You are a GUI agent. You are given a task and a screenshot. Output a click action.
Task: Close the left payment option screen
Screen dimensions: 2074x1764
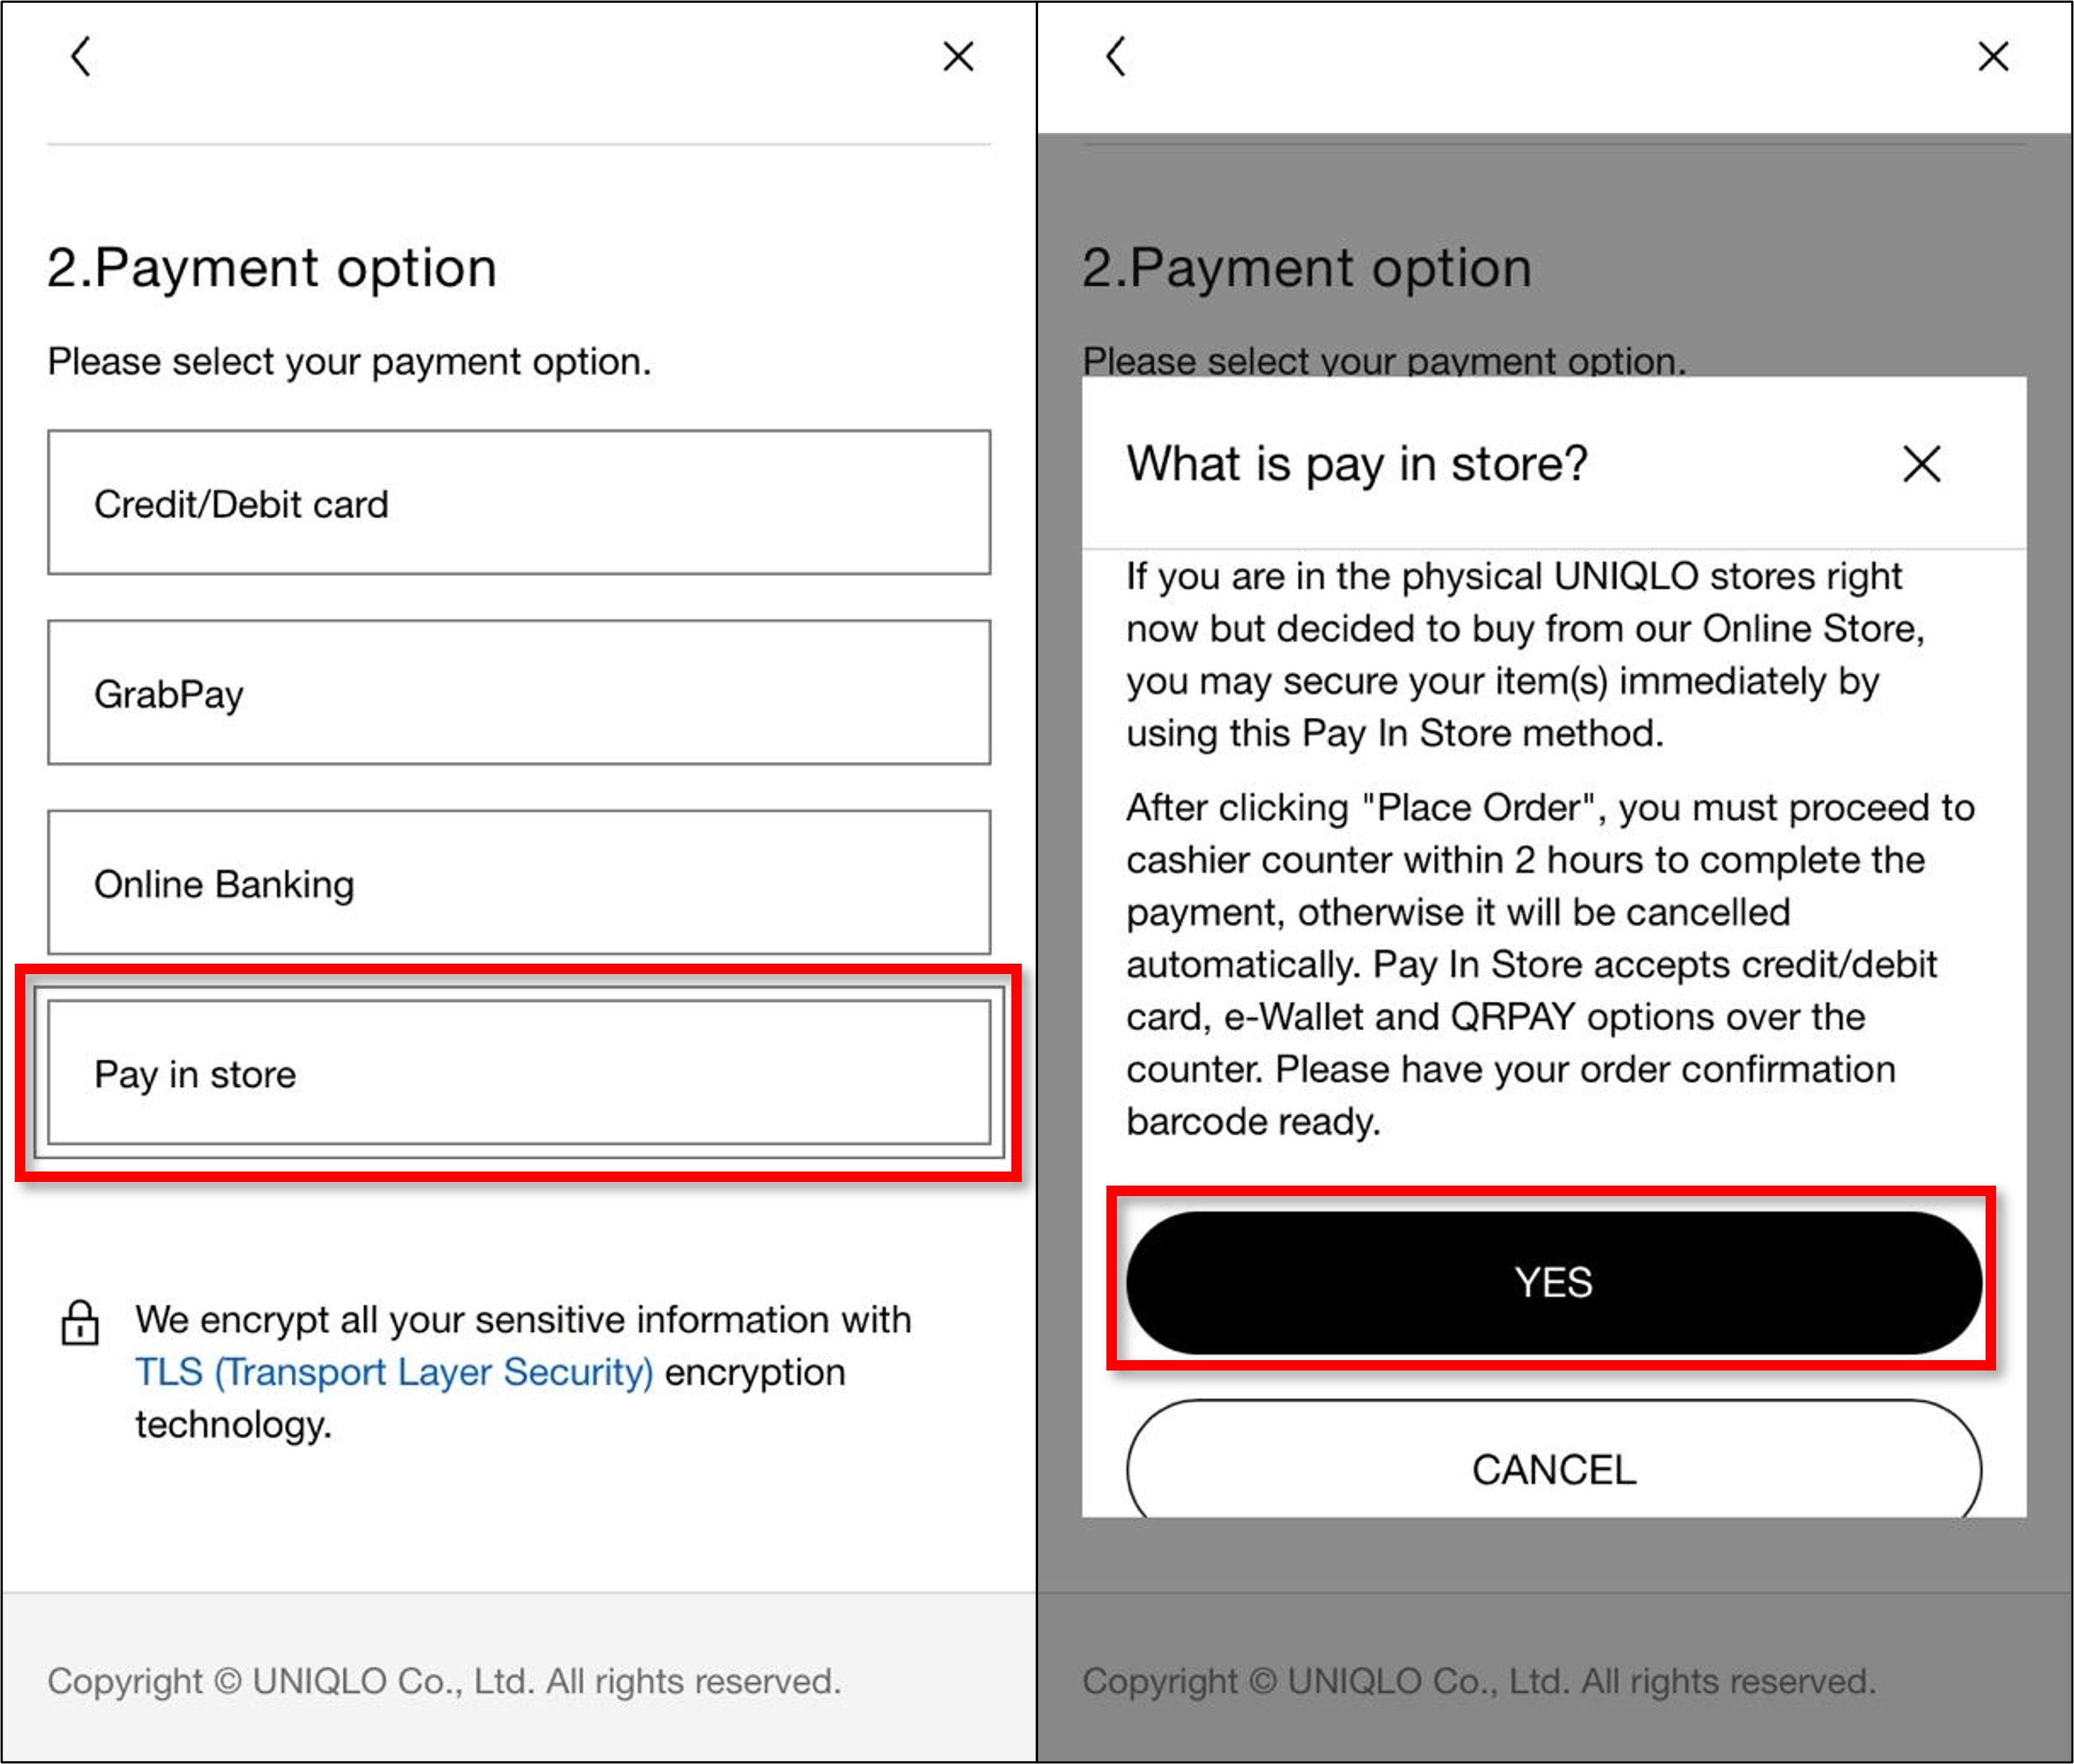(958, 56)
